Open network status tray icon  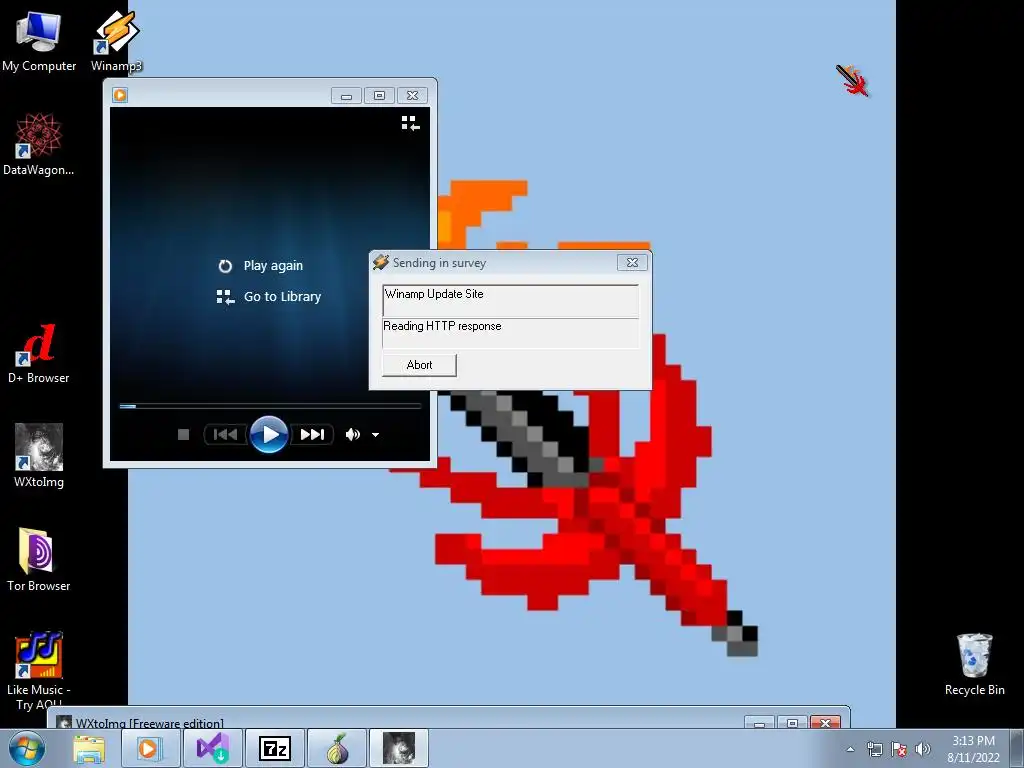pos(874,749)
